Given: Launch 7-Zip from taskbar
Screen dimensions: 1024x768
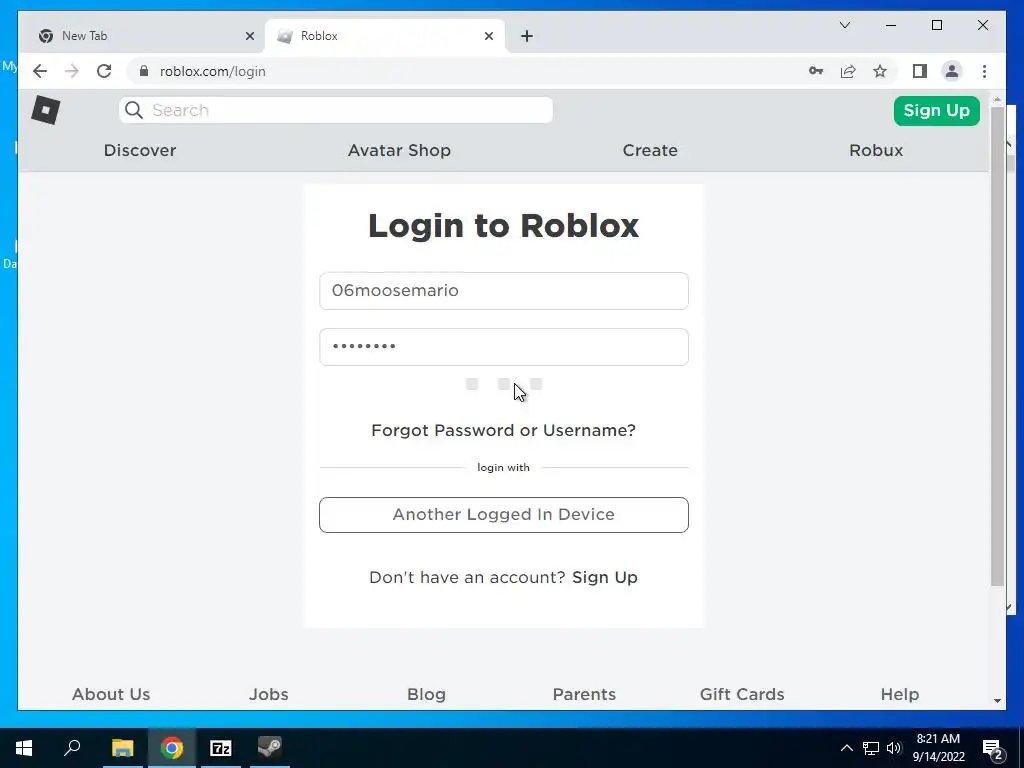Looking at the screenshot, I should tap(221, 748).
